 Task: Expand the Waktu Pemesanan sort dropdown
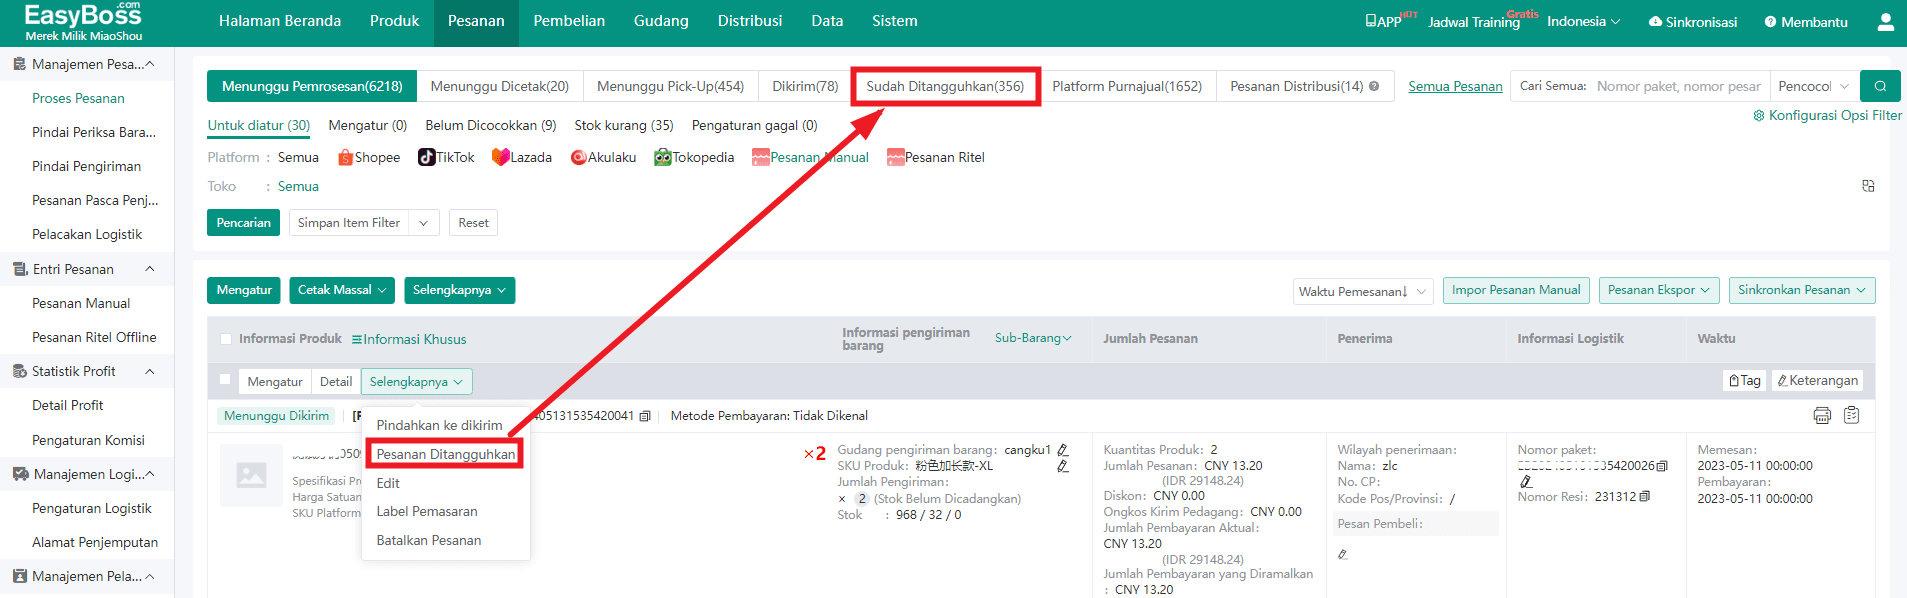pyautogui.click(x=1362, y=291)
